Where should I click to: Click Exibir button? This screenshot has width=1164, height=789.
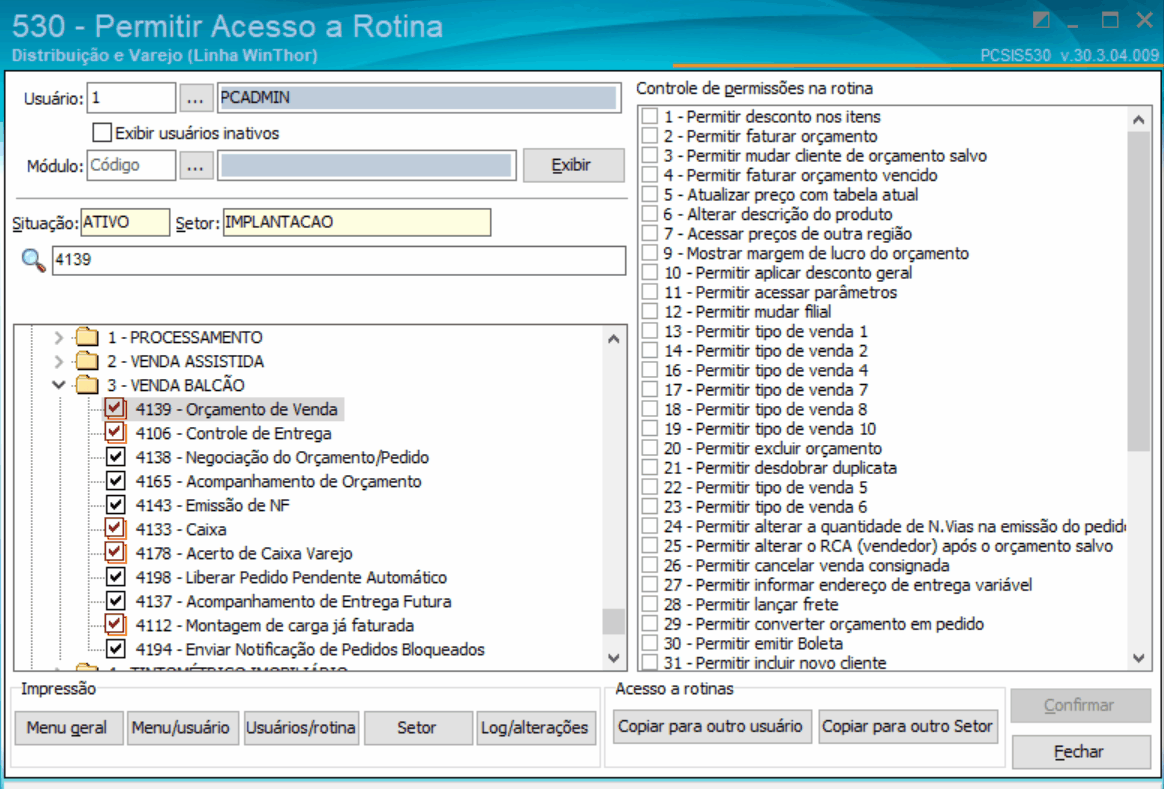click(573, 165)
